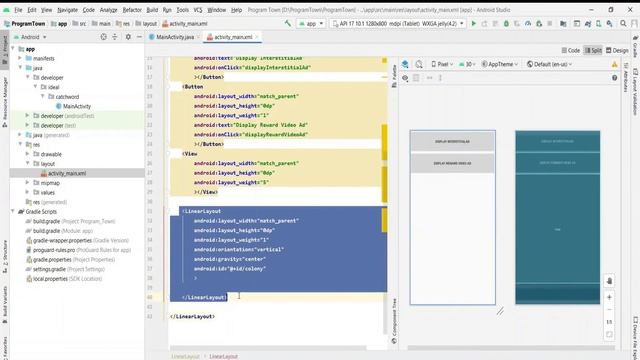Expand the manifests folder
This screenshot has height=360, width=640.
20,58
